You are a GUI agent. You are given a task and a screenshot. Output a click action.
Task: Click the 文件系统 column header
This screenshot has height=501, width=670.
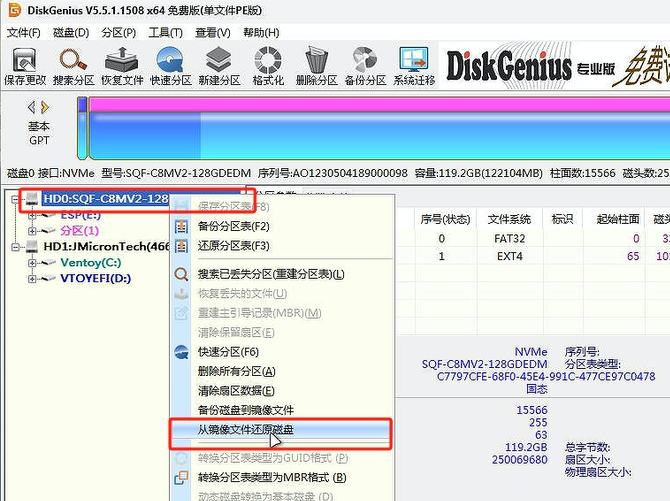click(509, 219)
